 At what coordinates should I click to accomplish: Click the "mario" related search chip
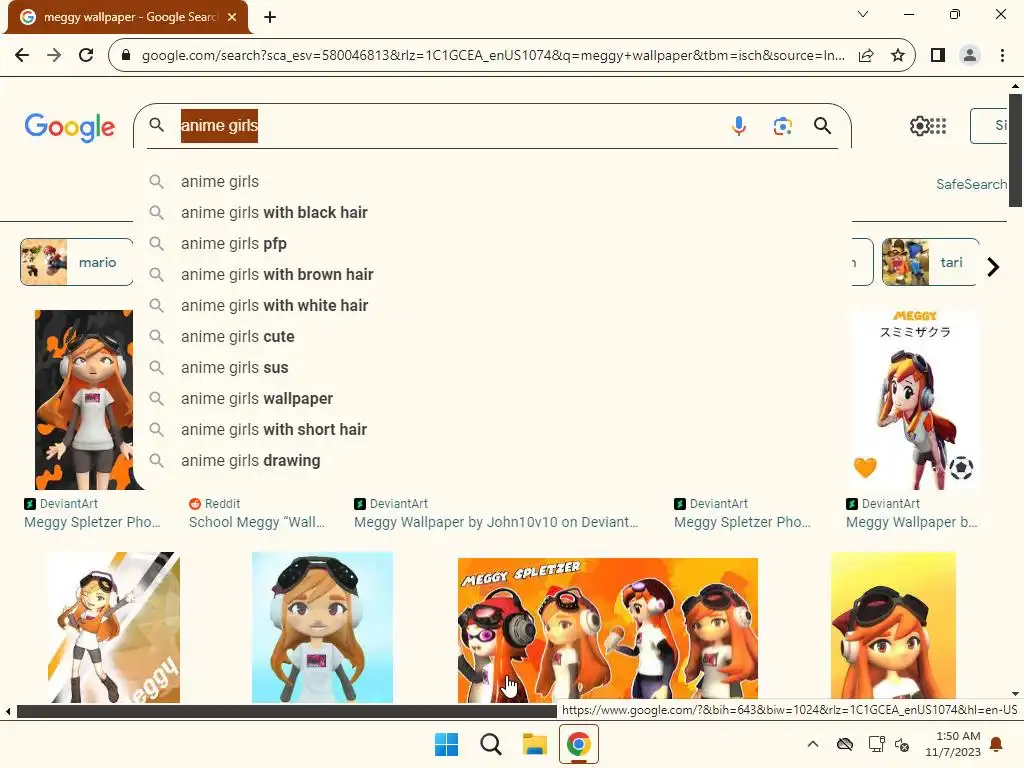pyautogui.click(x=76, y=262)
